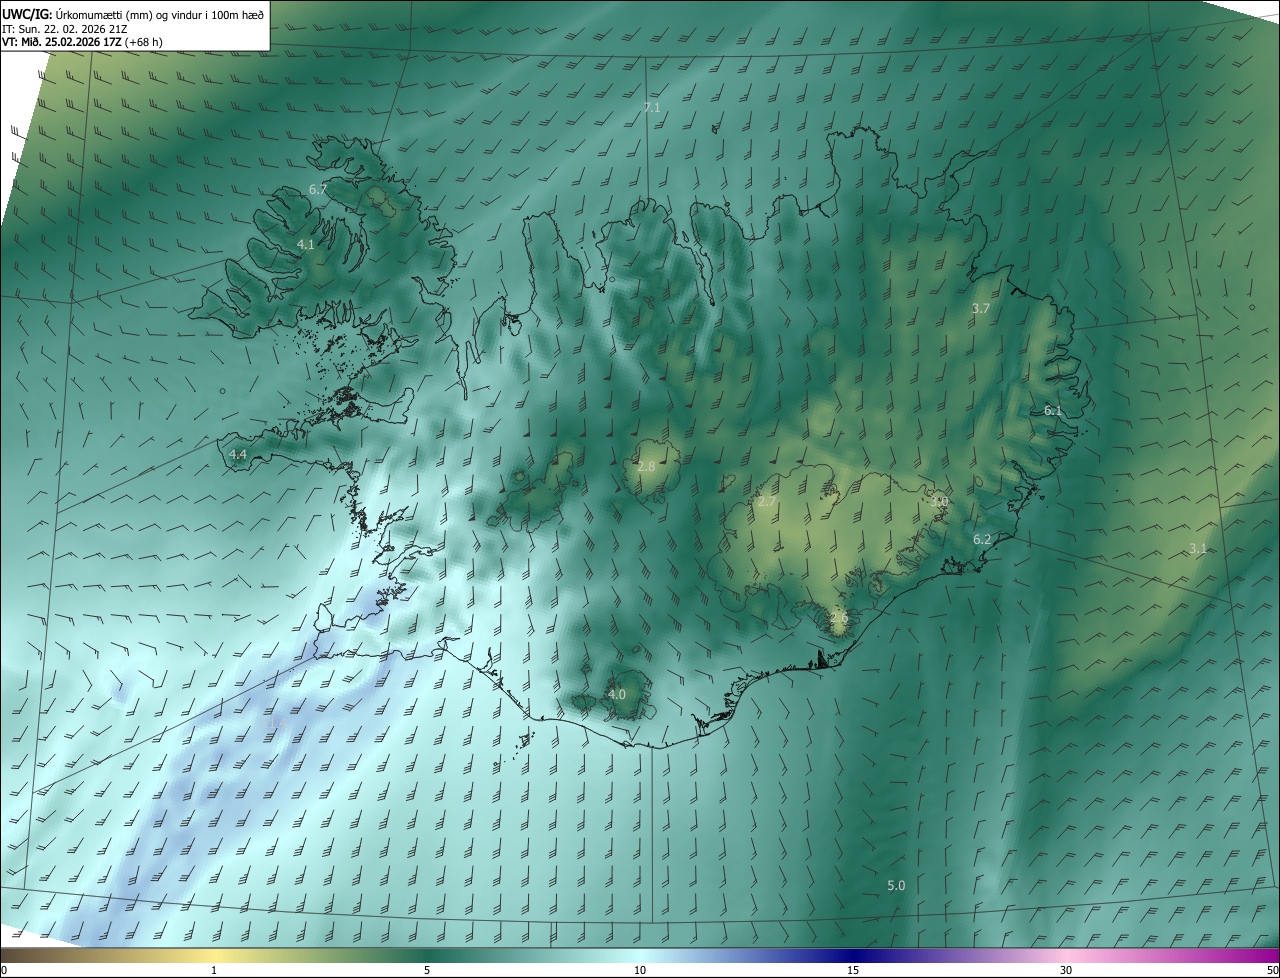Image resolution: width=1280 pixels, height=978 pixels.
Task: Click the 3.7 value label on the map
Action: 981,309
